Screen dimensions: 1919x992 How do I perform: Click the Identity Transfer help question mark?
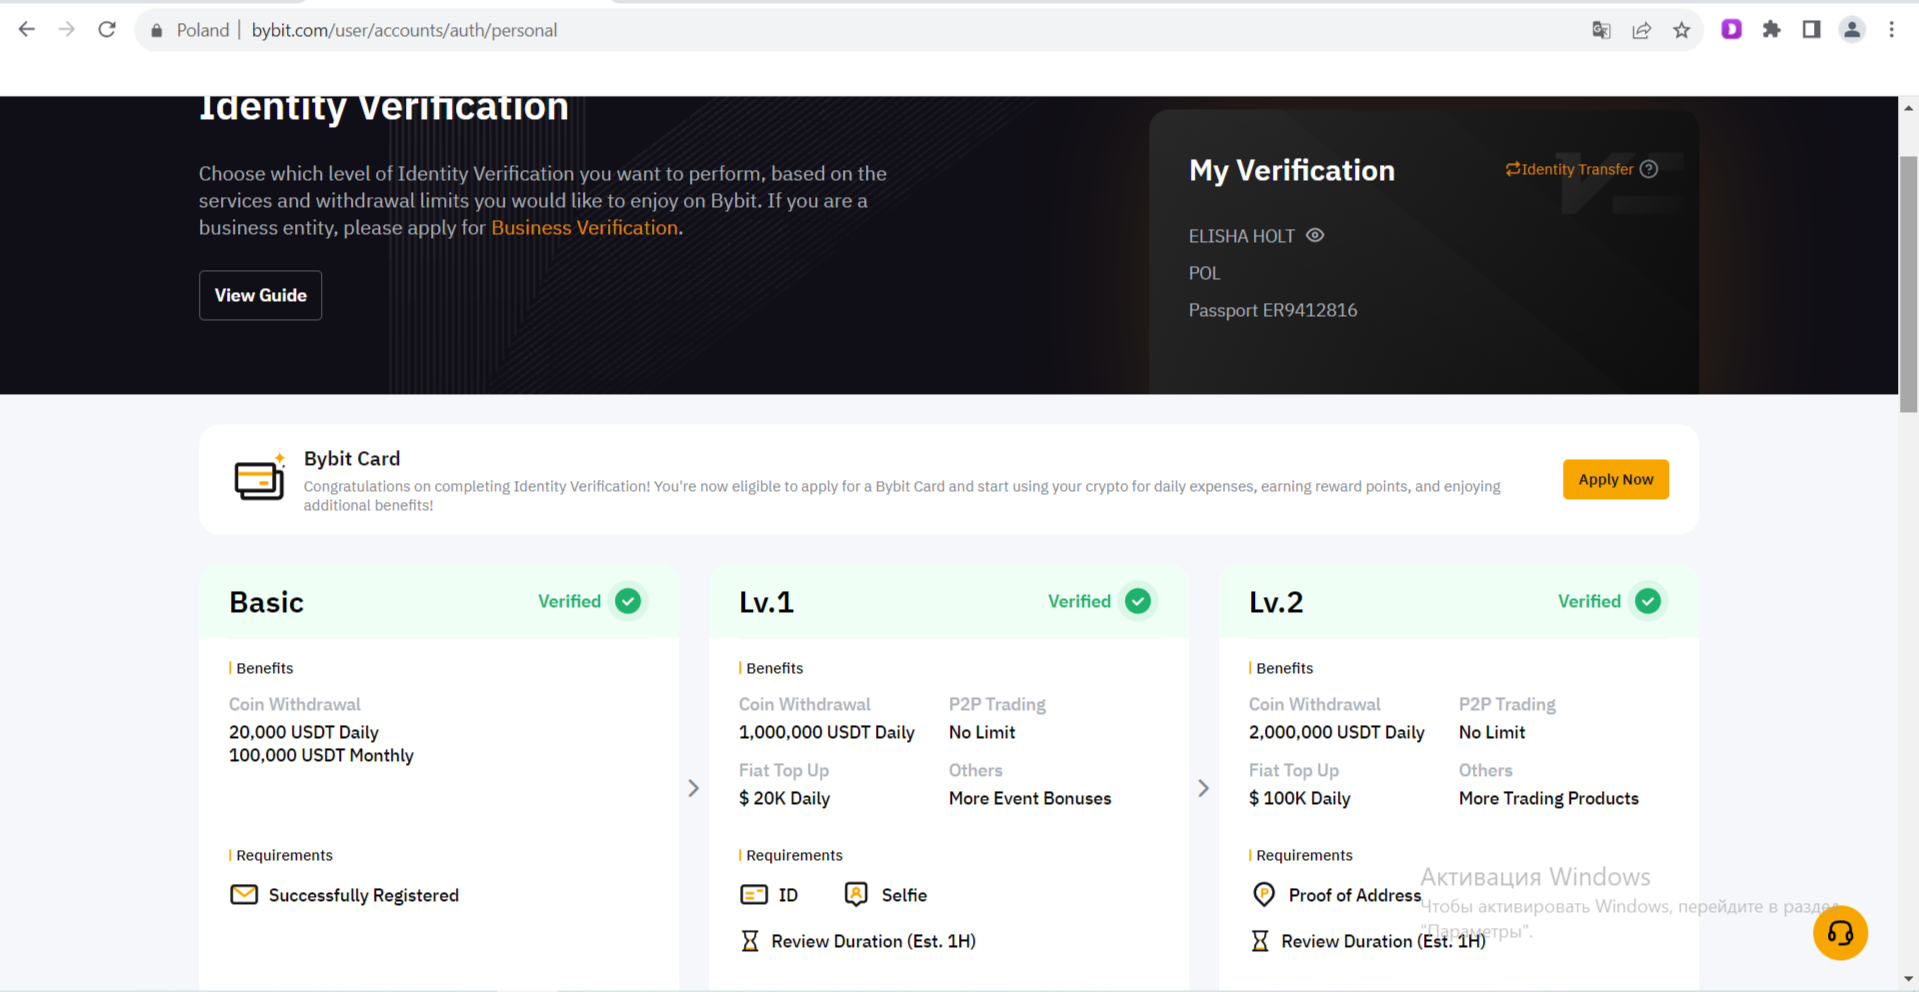[1649, 169]
